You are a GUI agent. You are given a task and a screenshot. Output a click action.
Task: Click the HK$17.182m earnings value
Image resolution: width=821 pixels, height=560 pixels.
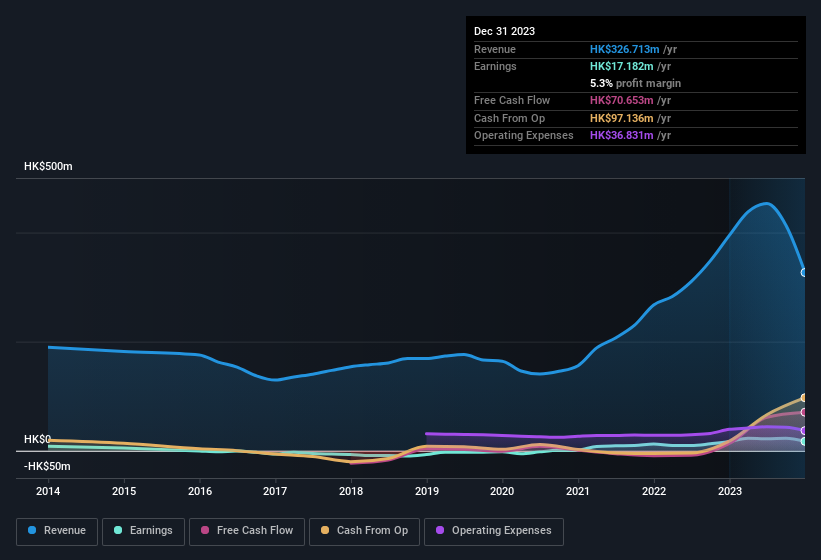622,66
